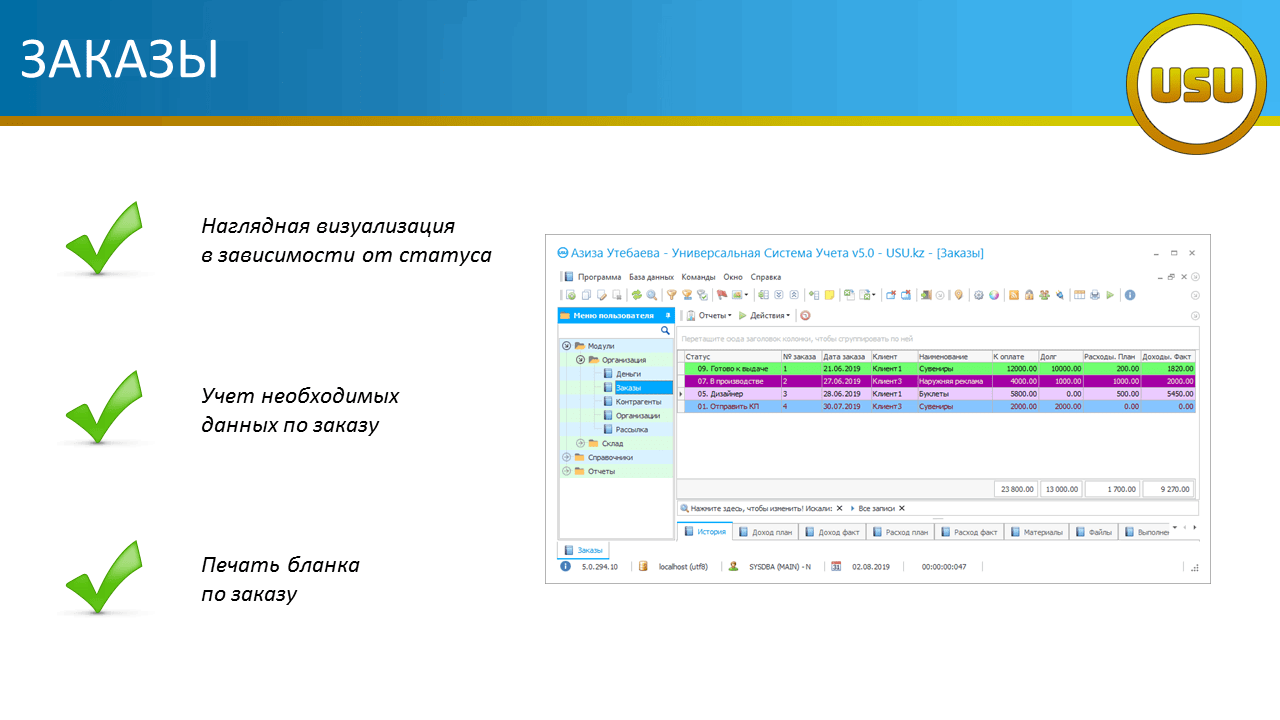Open the tab list dropdown arrow after Выполнен
Screen dimensions: 1280x720
[1175, 527]
